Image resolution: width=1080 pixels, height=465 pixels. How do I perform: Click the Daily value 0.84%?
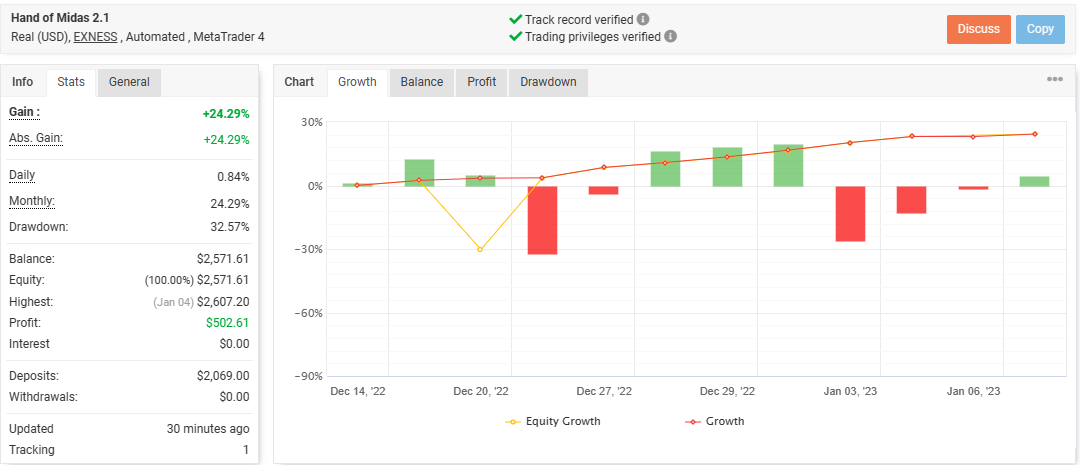coord(233,177)
